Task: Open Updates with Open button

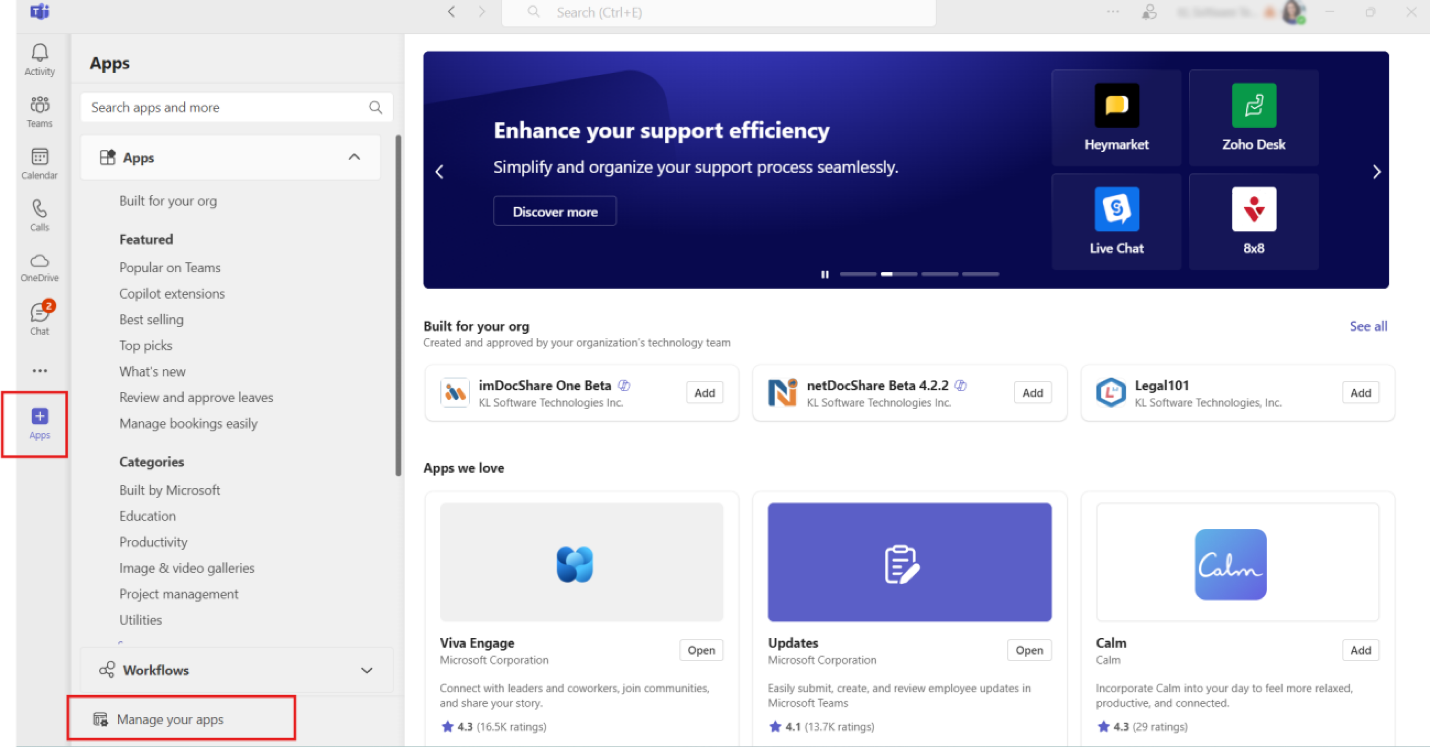Action: (1029, 650)
